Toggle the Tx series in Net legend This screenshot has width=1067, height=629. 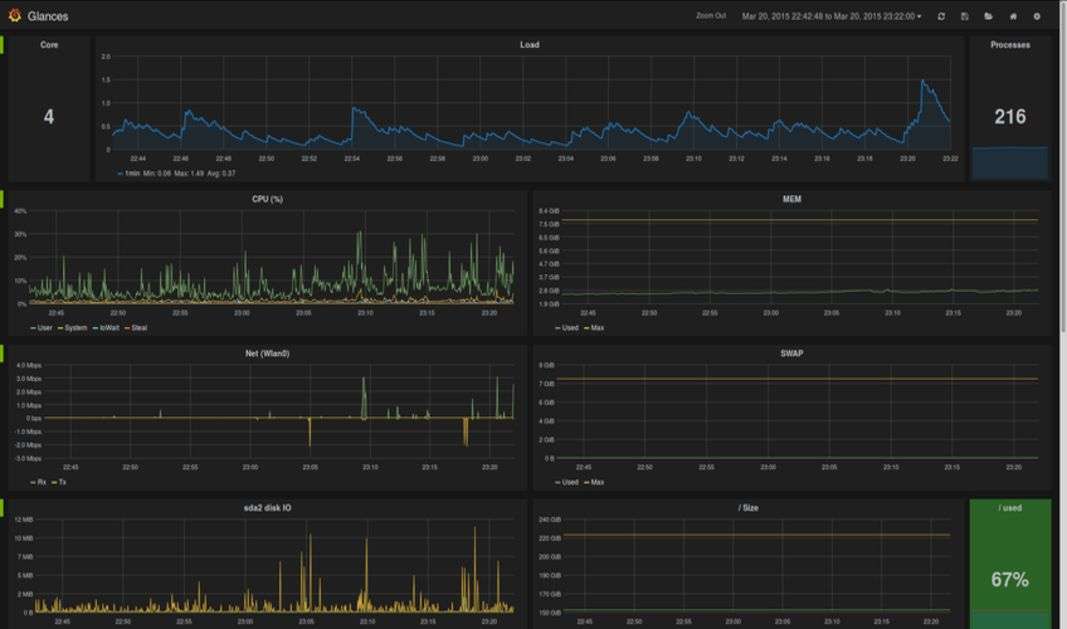pyautogui.click(x=59, y=482)
